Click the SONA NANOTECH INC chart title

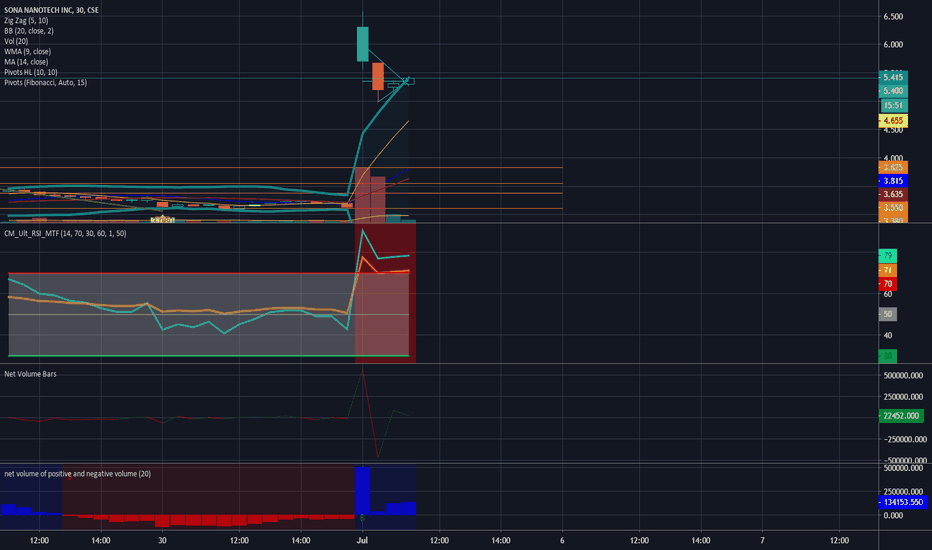(52, 10)
